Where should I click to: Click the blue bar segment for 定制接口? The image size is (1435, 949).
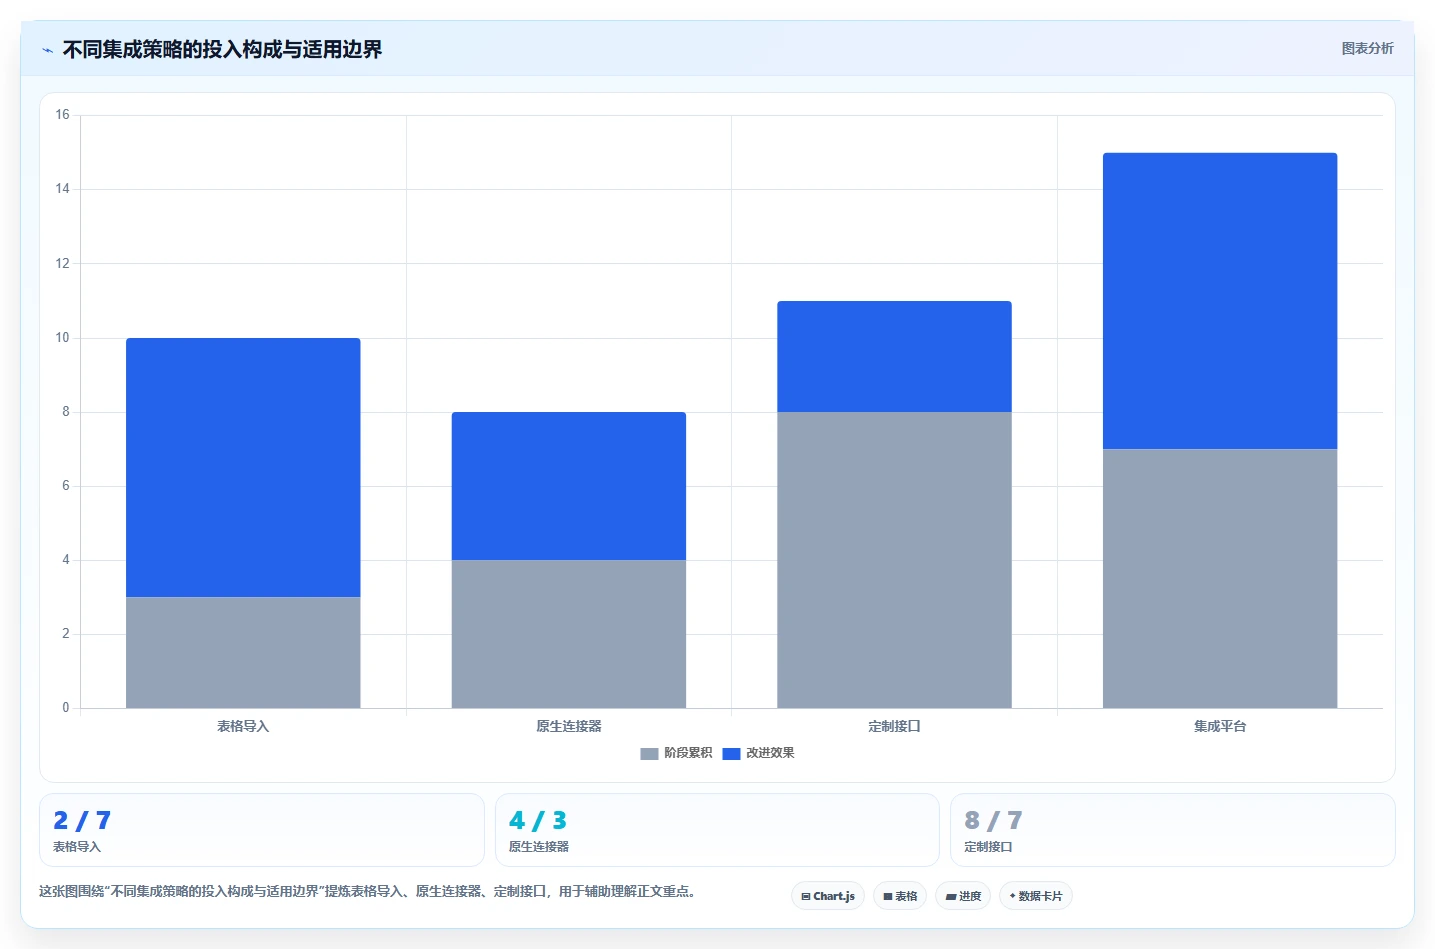tap(894, 356)
